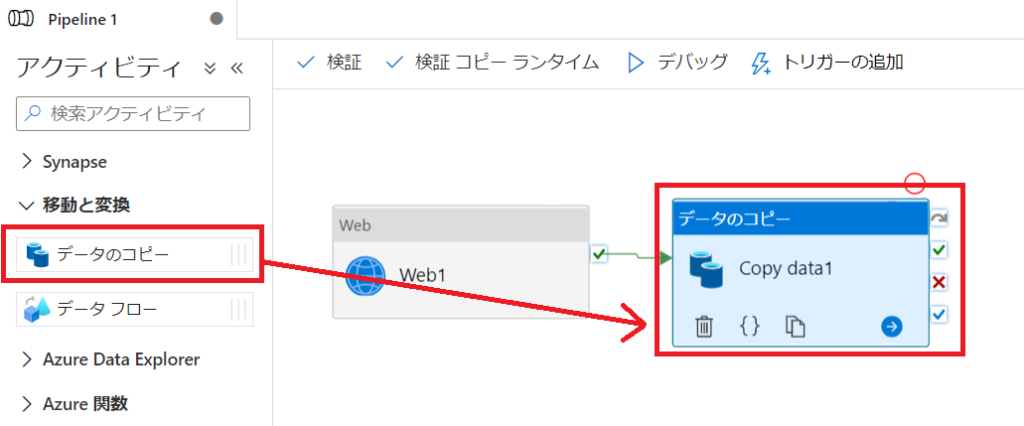This screenshot has height=426, width=1024.
Task: Click the red failure connector on Copy data1
Action: 939,283
